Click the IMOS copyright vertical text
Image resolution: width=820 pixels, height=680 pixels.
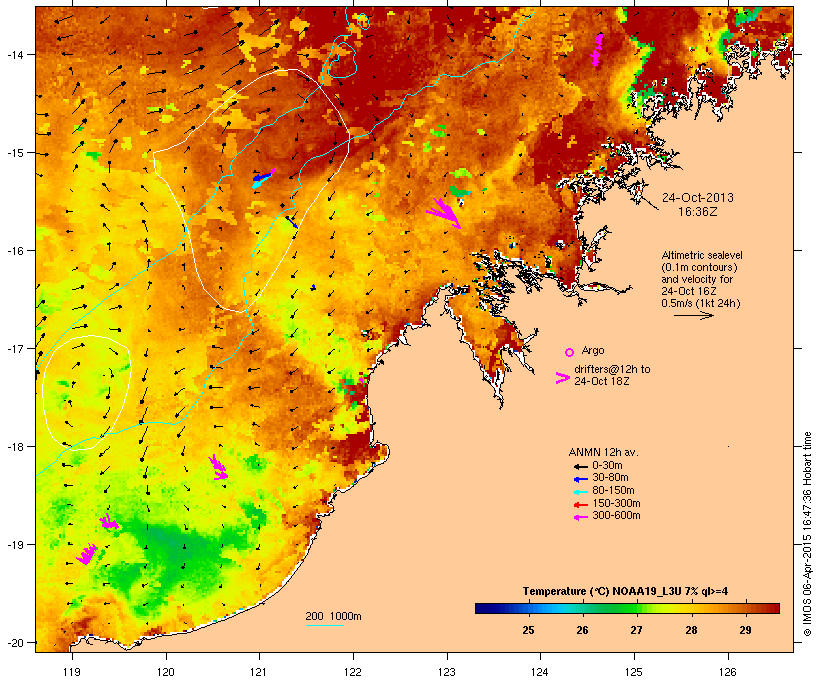click(808, 535)
